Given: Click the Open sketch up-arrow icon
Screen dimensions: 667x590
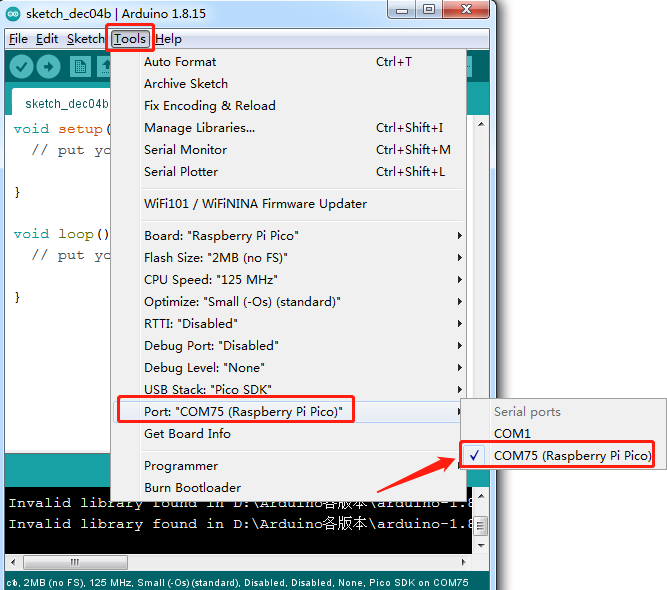Looking at the screenshot, I should [104, 67].
